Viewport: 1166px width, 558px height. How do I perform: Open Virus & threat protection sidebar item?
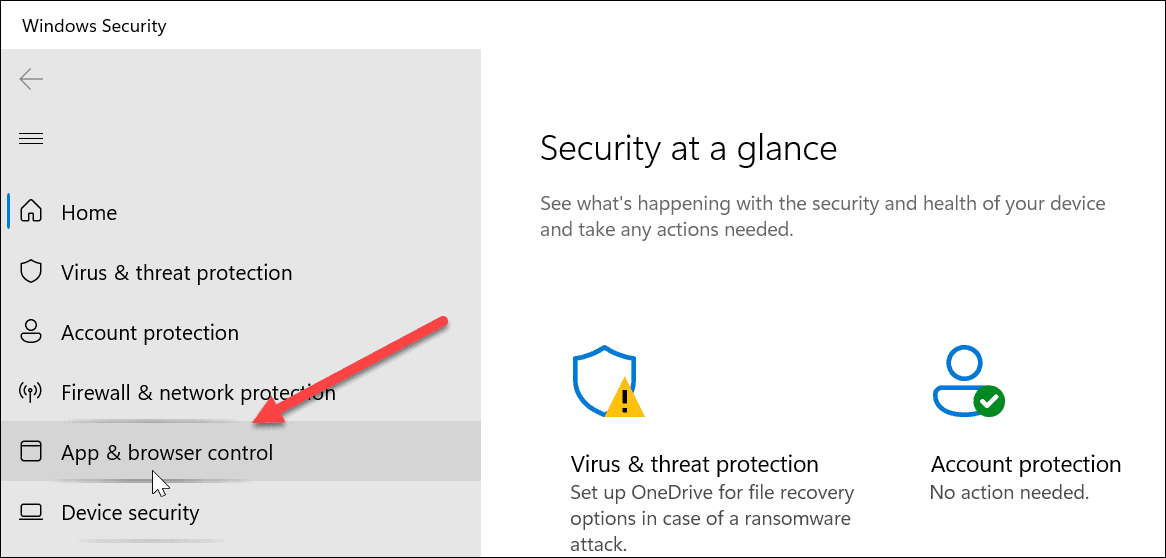tap(176, 273)
